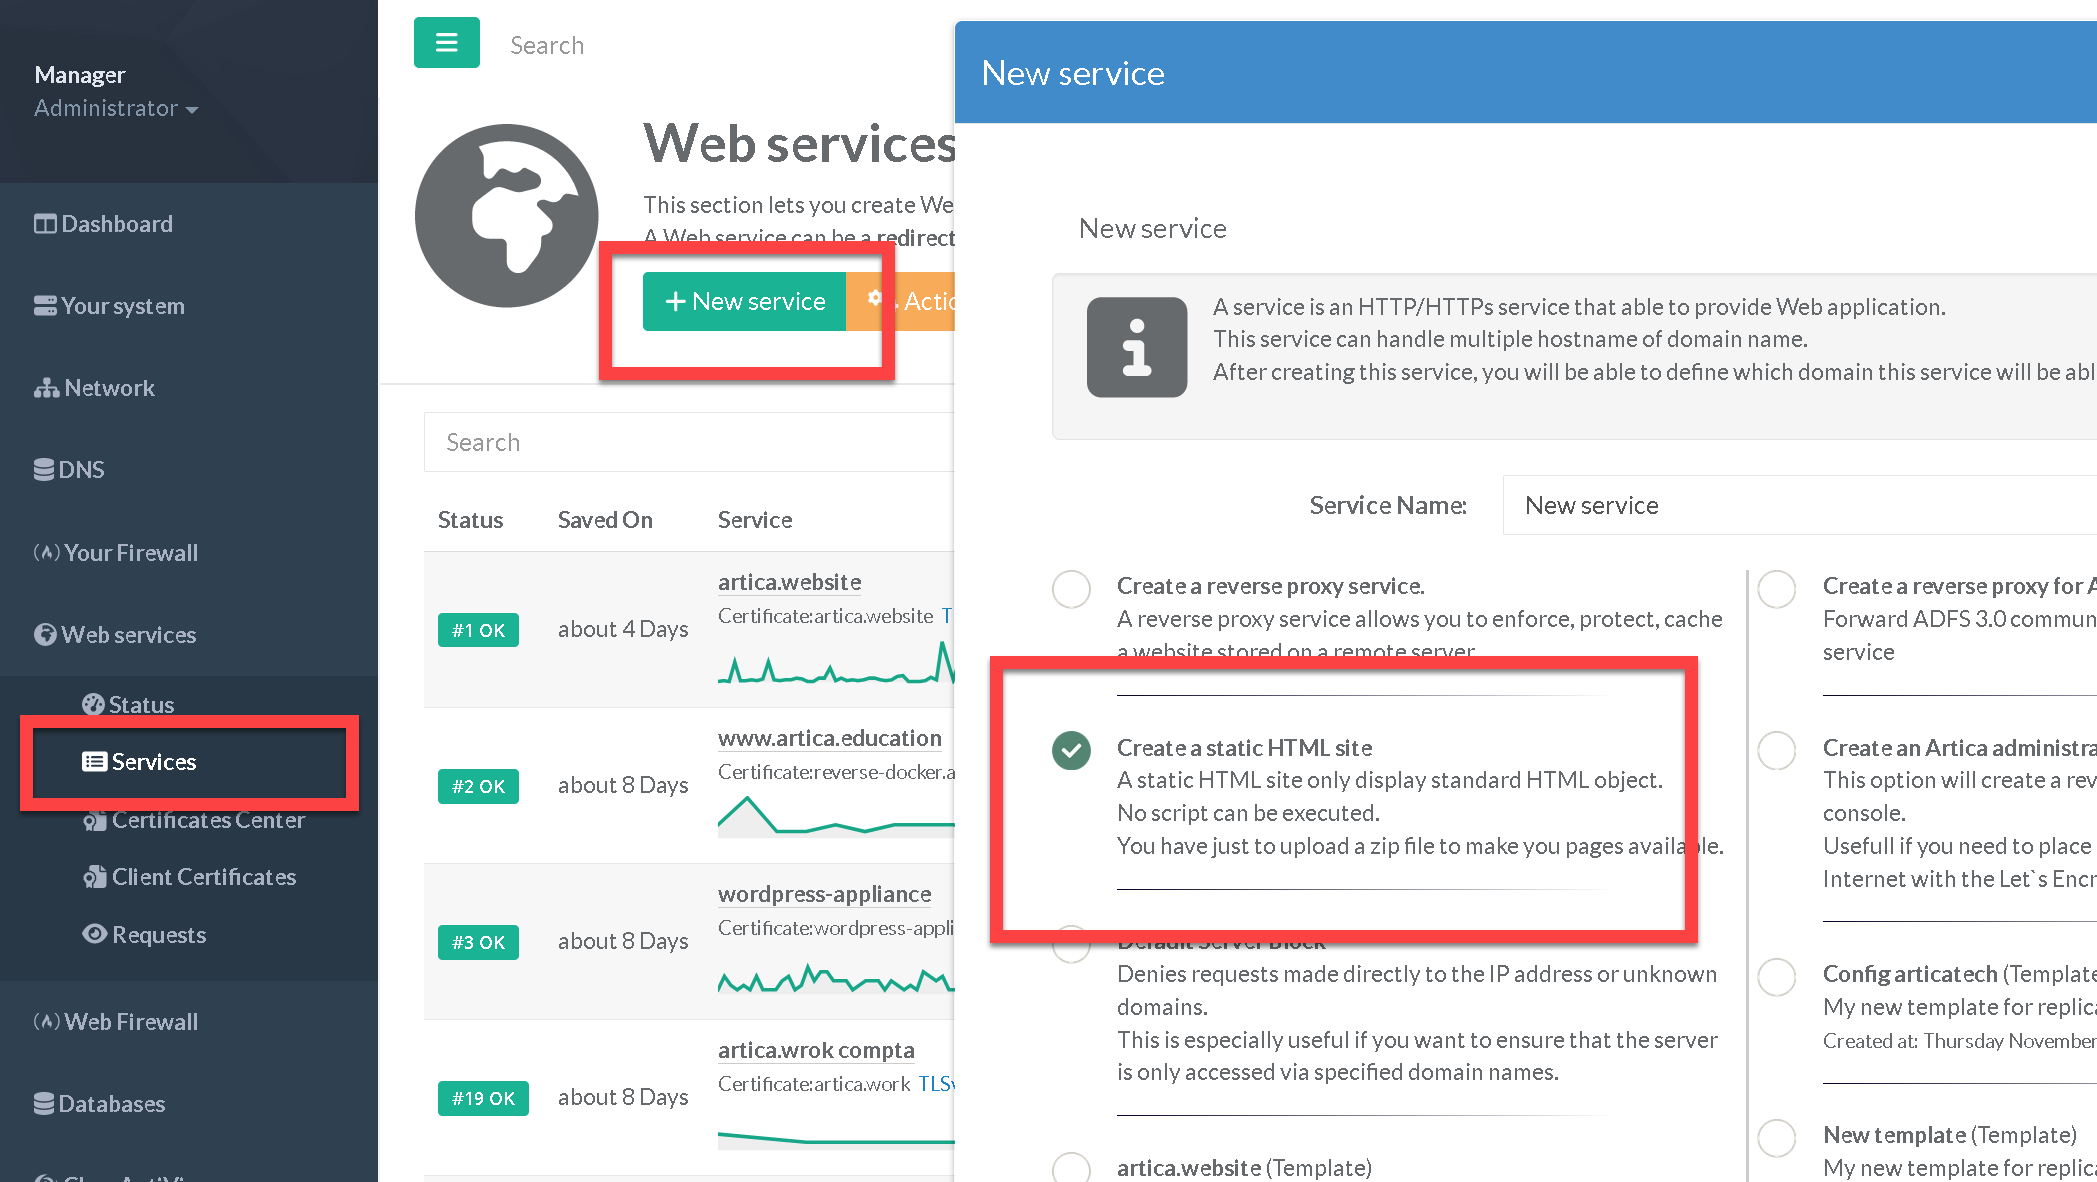
Task: Click the Service Name input field
Action: (x=1800, y=505)
